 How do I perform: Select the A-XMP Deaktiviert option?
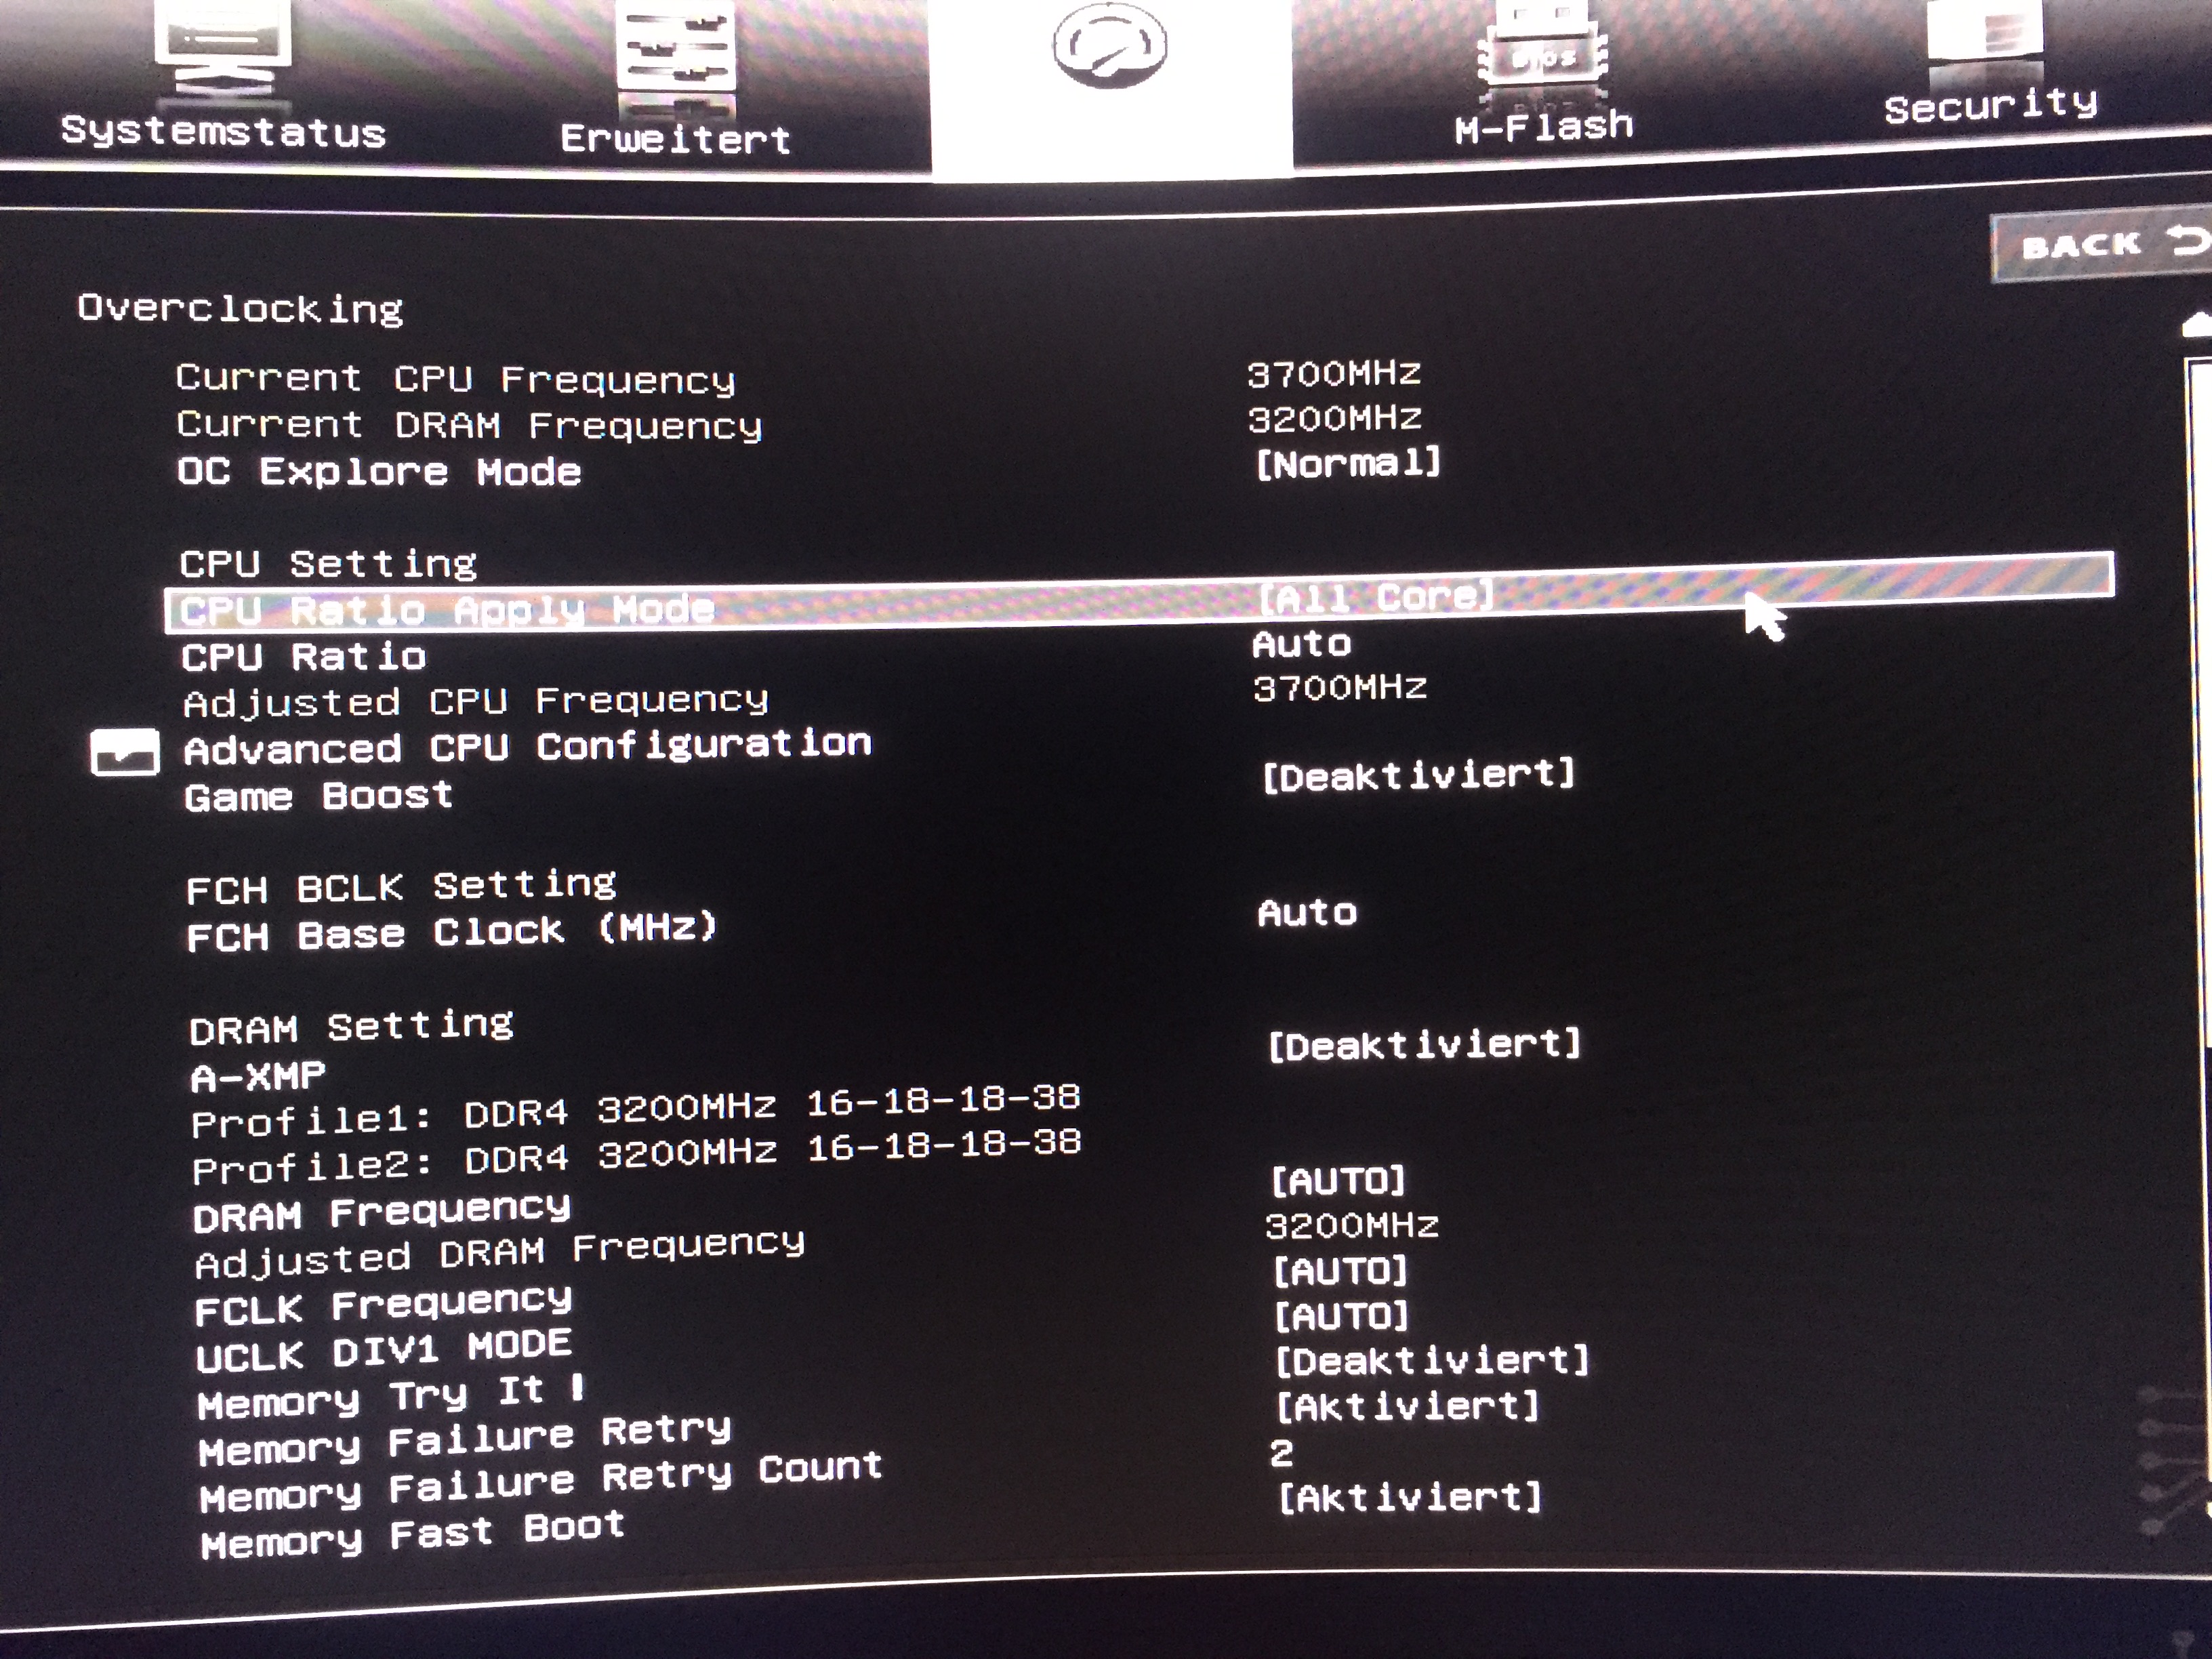[1424, 1046]
